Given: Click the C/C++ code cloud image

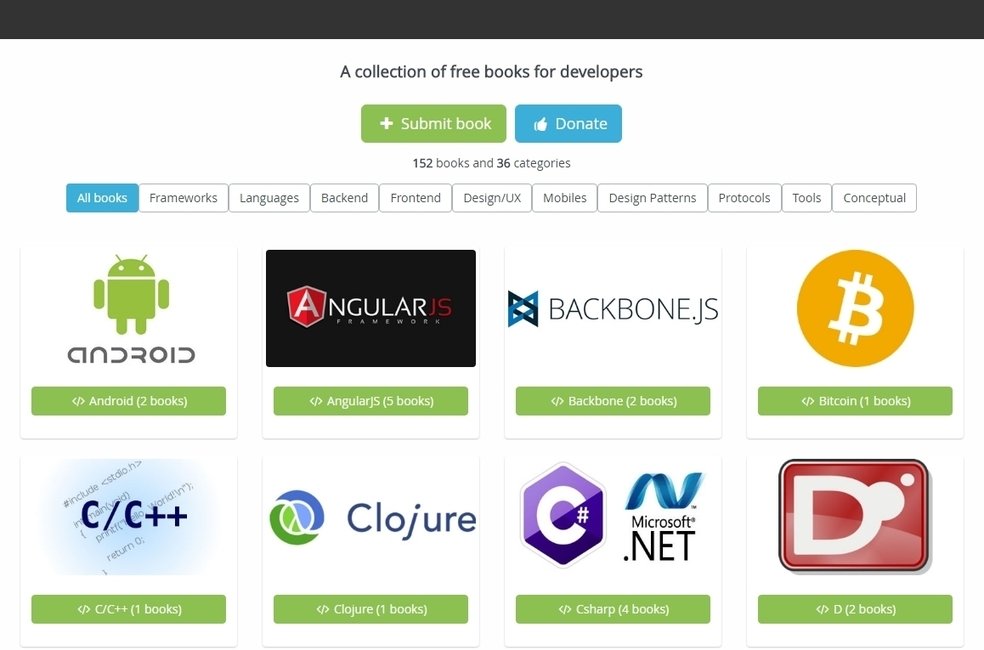Looking at the screenshot, I should point(128,516).
